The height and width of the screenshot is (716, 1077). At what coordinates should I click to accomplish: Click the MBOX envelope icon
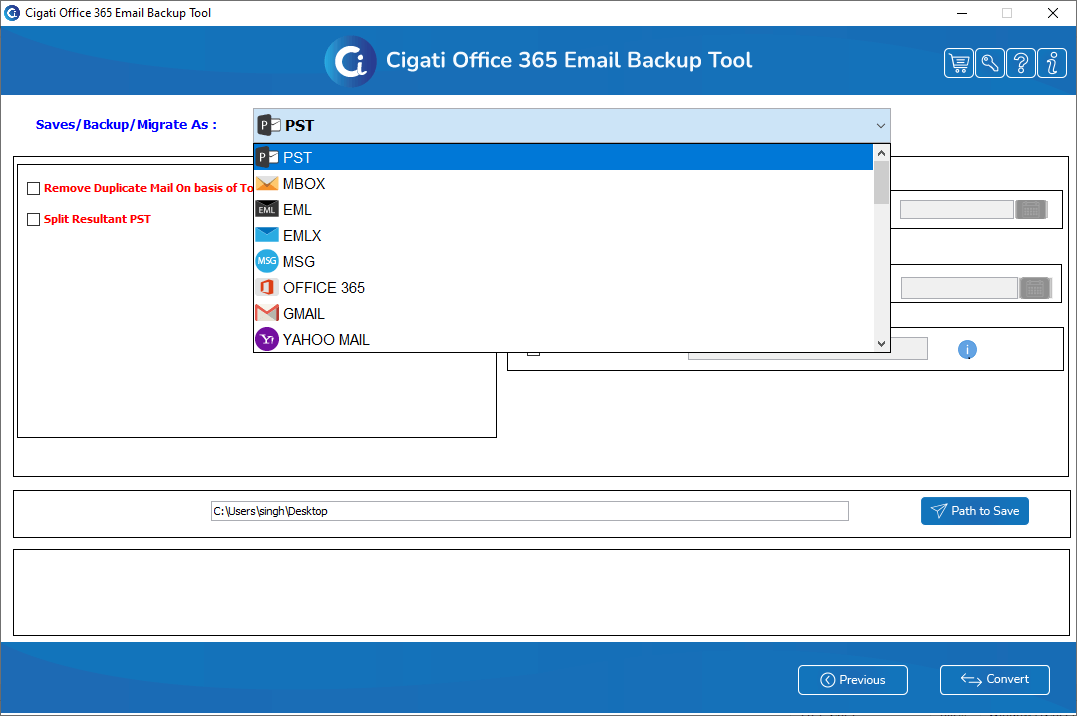point(267,183)
